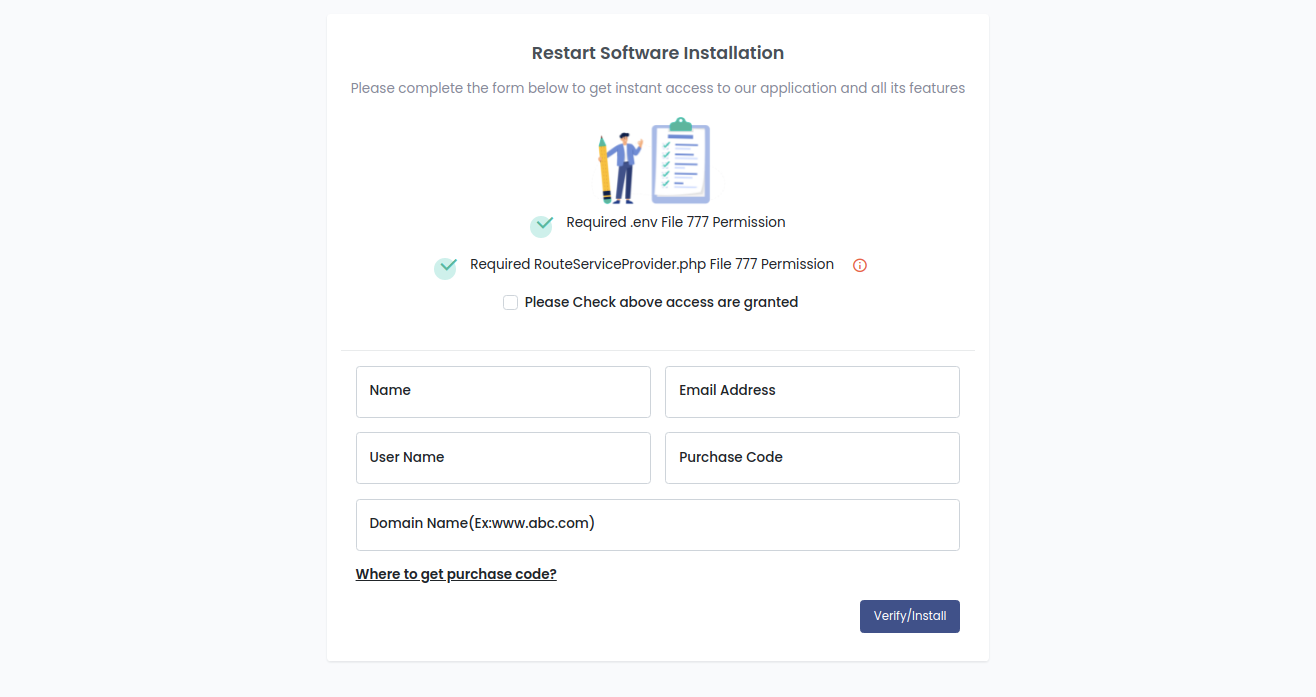Click 'Required RouteServiceProvider.php File 777 Permission' text
Screen dimensions: 1316x697
click(x=651, y=264)
